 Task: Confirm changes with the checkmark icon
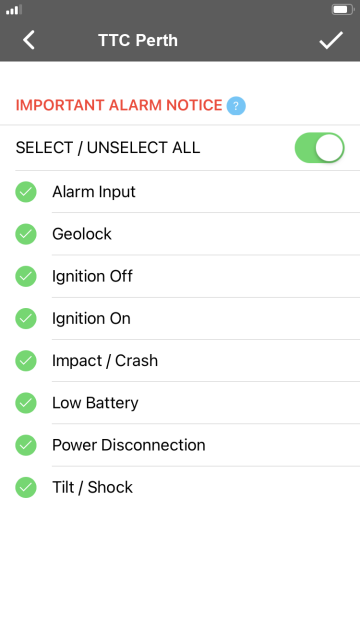[331, 40]
